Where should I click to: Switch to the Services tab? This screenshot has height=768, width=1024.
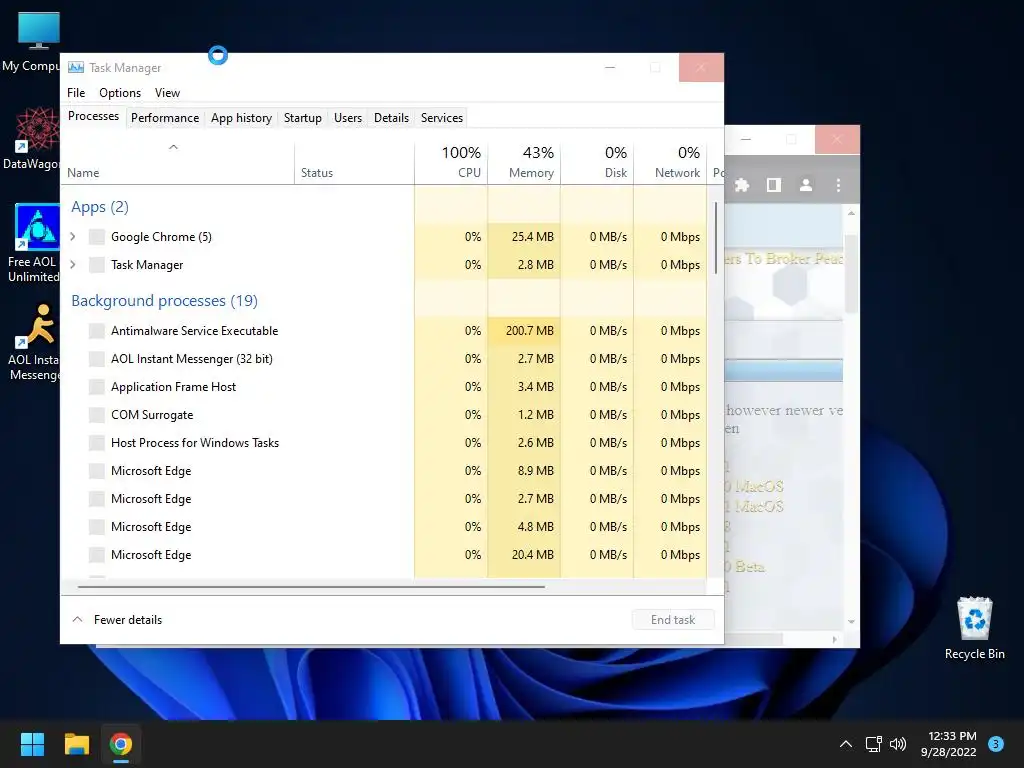click(441, 118)
